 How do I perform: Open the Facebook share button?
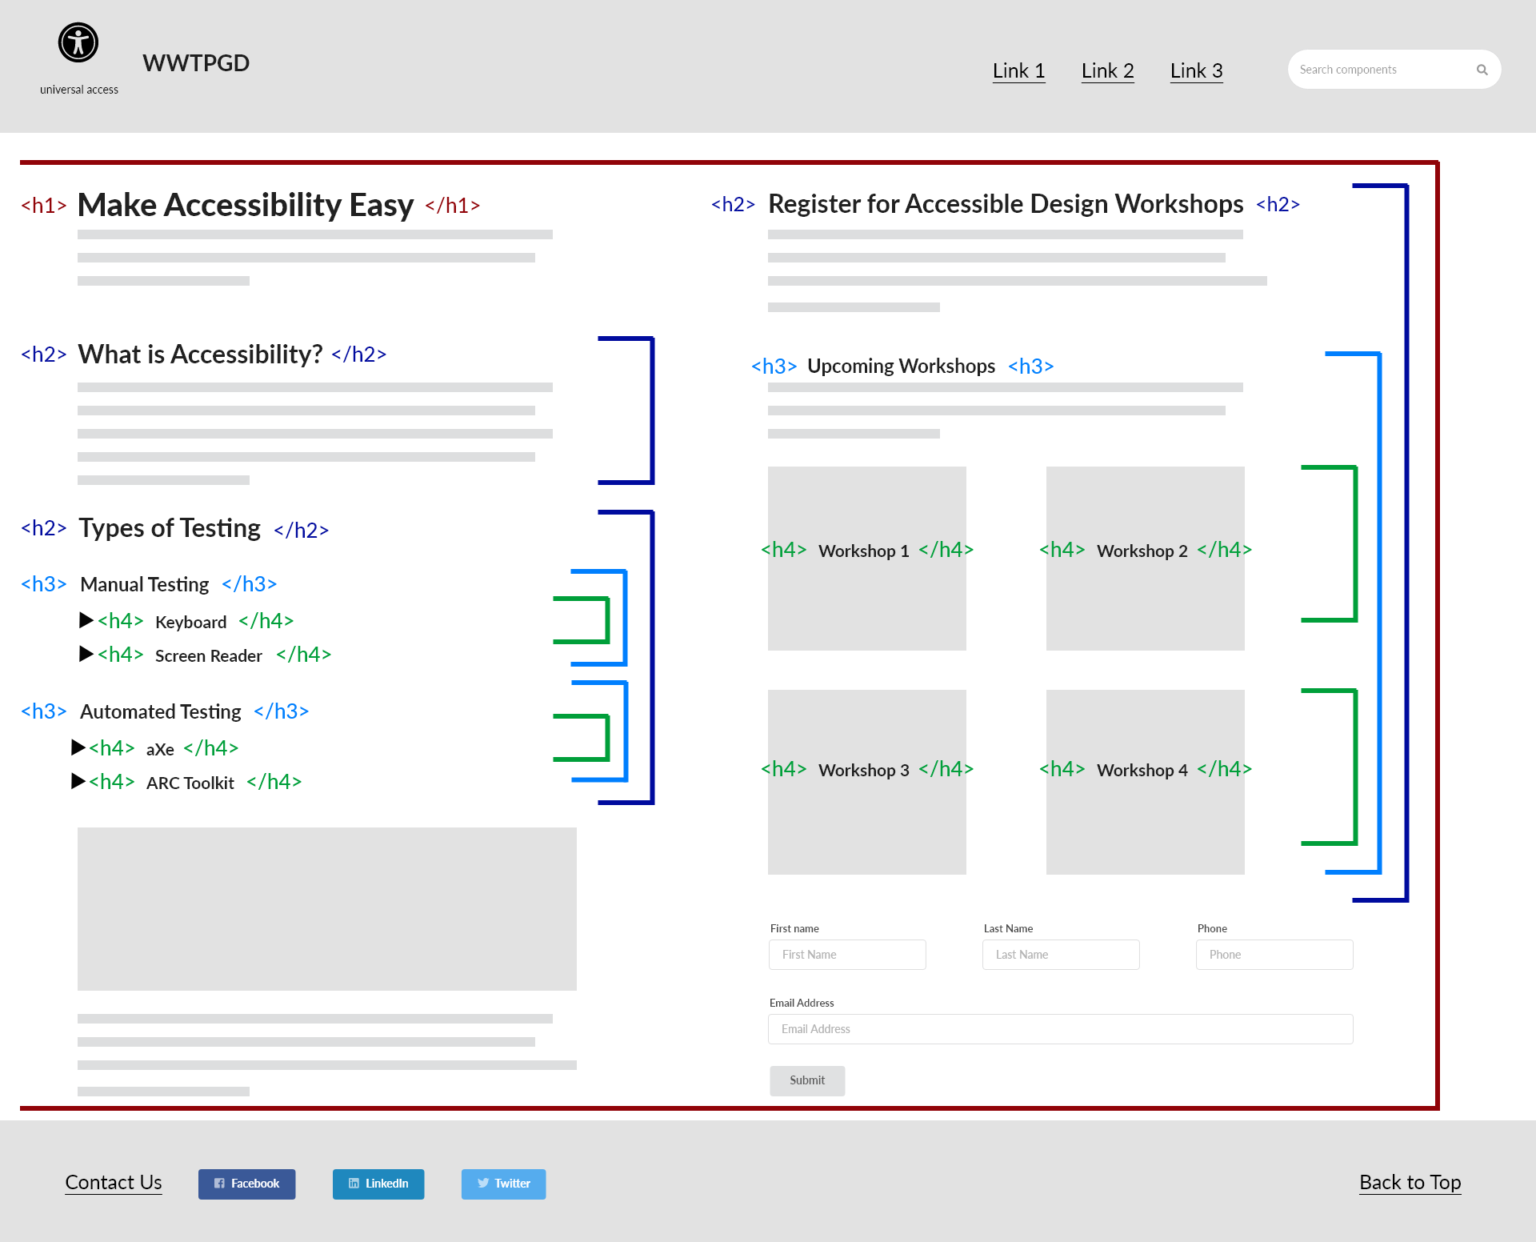click(246, 1184)
